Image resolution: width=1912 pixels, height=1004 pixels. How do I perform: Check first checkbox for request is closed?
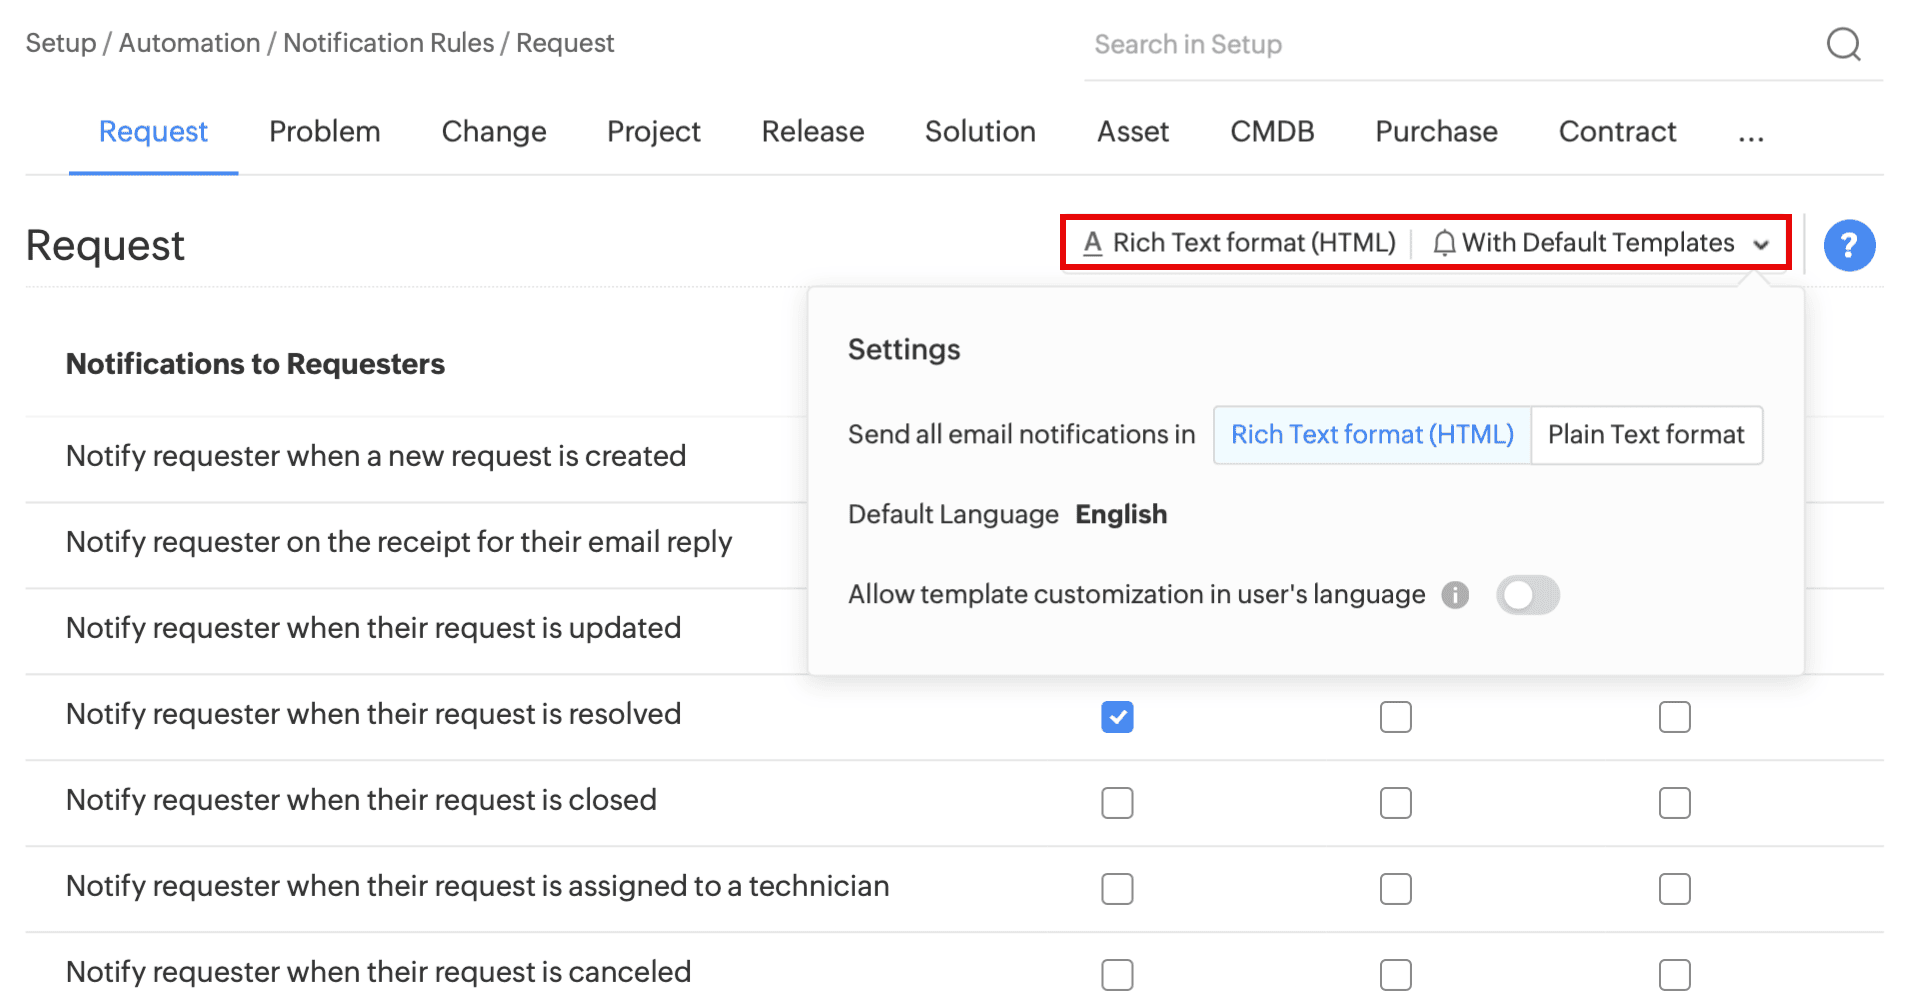[x=1117, y=803]
